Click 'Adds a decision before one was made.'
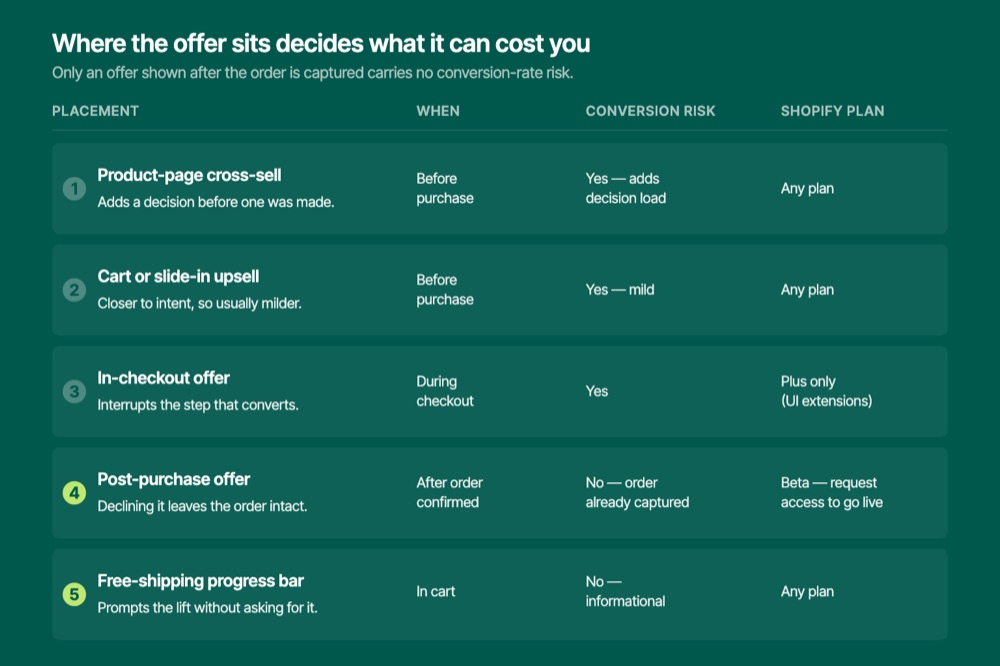The image size is (1000, 666). [x=216, y=202]
